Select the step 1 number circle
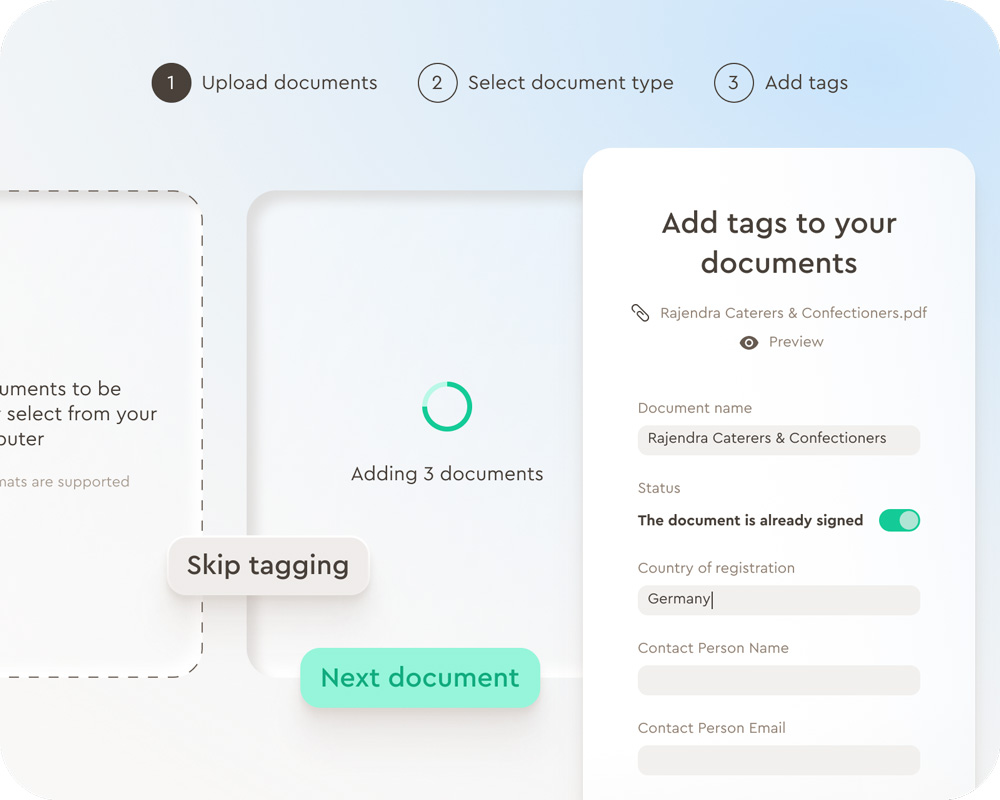The image size is (1000, 800). coord(171,83)
